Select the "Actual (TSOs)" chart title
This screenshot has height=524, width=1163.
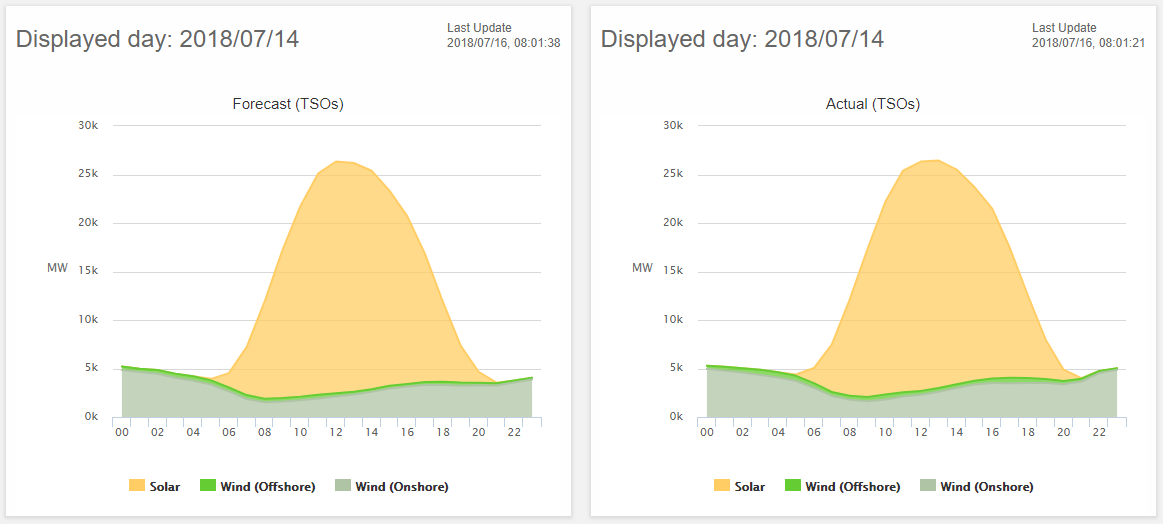873,104
